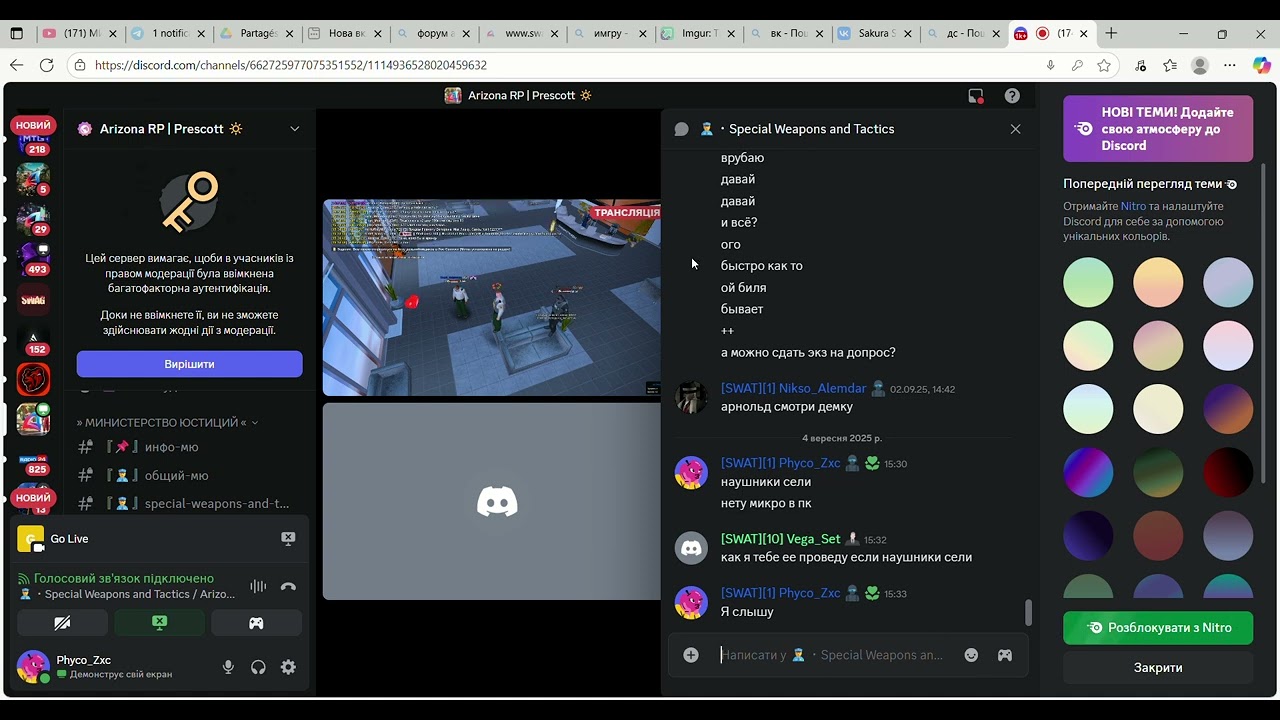1280x720 pixels.
Task: Expand Arizona RP | Prescott server menu
Action: [294, 129]
